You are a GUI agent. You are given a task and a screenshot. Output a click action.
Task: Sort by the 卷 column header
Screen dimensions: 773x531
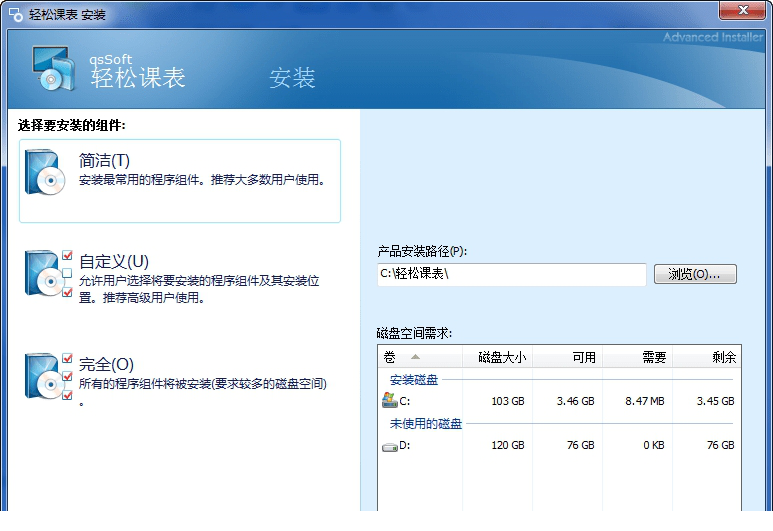pos(420,356)
